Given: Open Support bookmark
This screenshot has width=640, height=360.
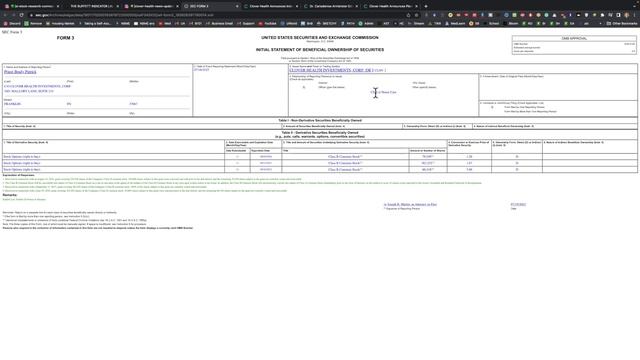Looking at the screenshot, I should coord(246,24).
